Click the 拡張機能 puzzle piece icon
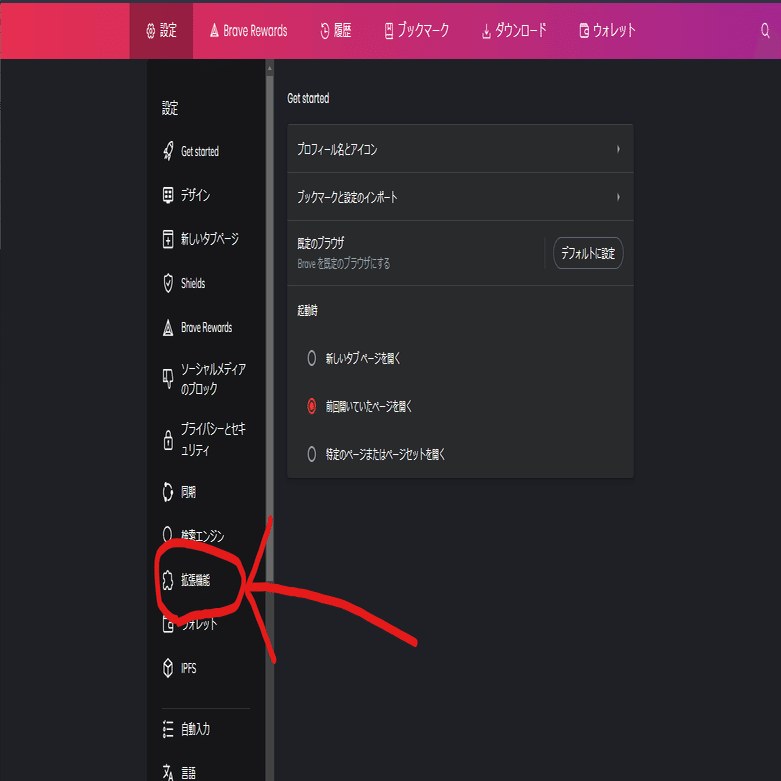The height and width of the screenshot is (781, 781). [x=168, y=580]
